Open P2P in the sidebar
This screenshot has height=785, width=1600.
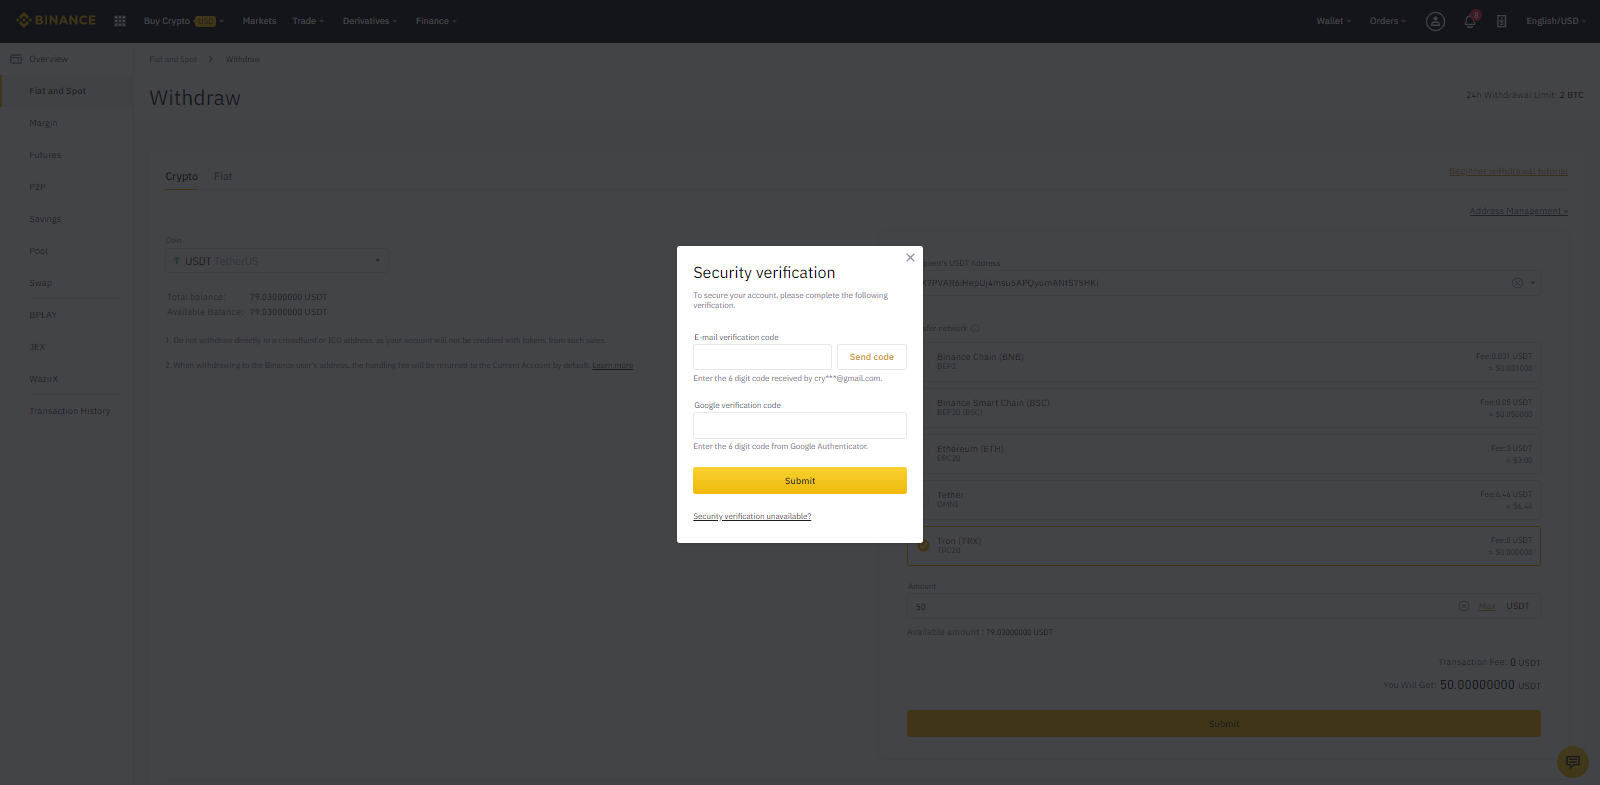[x=37, y=187]
